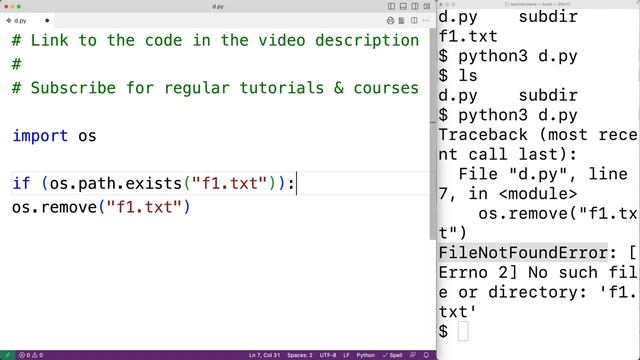
Task: Click the import os code line
Action: (54, 136)
